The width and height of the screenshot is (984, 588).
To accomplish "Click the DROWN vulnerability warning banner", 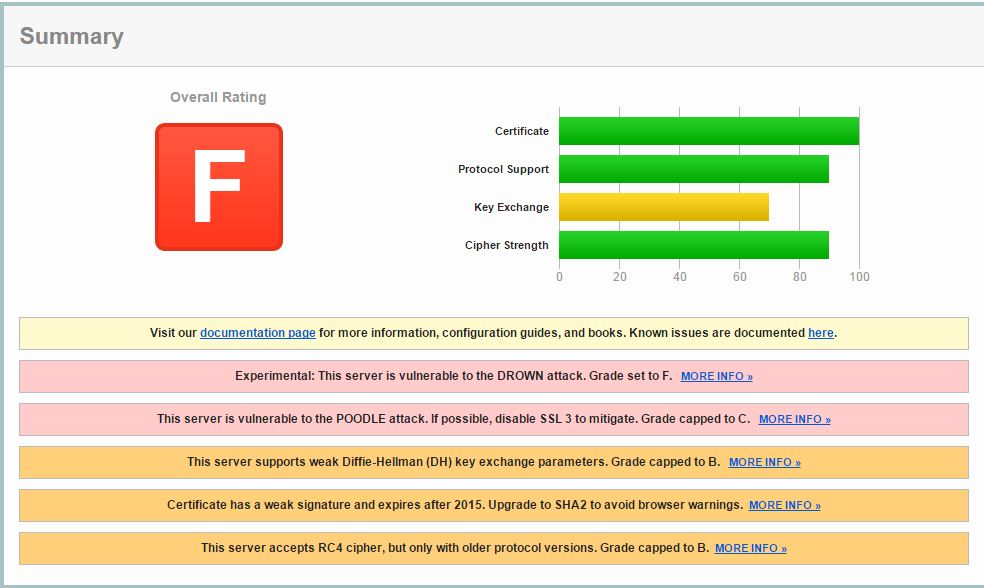I will (x=400, y=376).
